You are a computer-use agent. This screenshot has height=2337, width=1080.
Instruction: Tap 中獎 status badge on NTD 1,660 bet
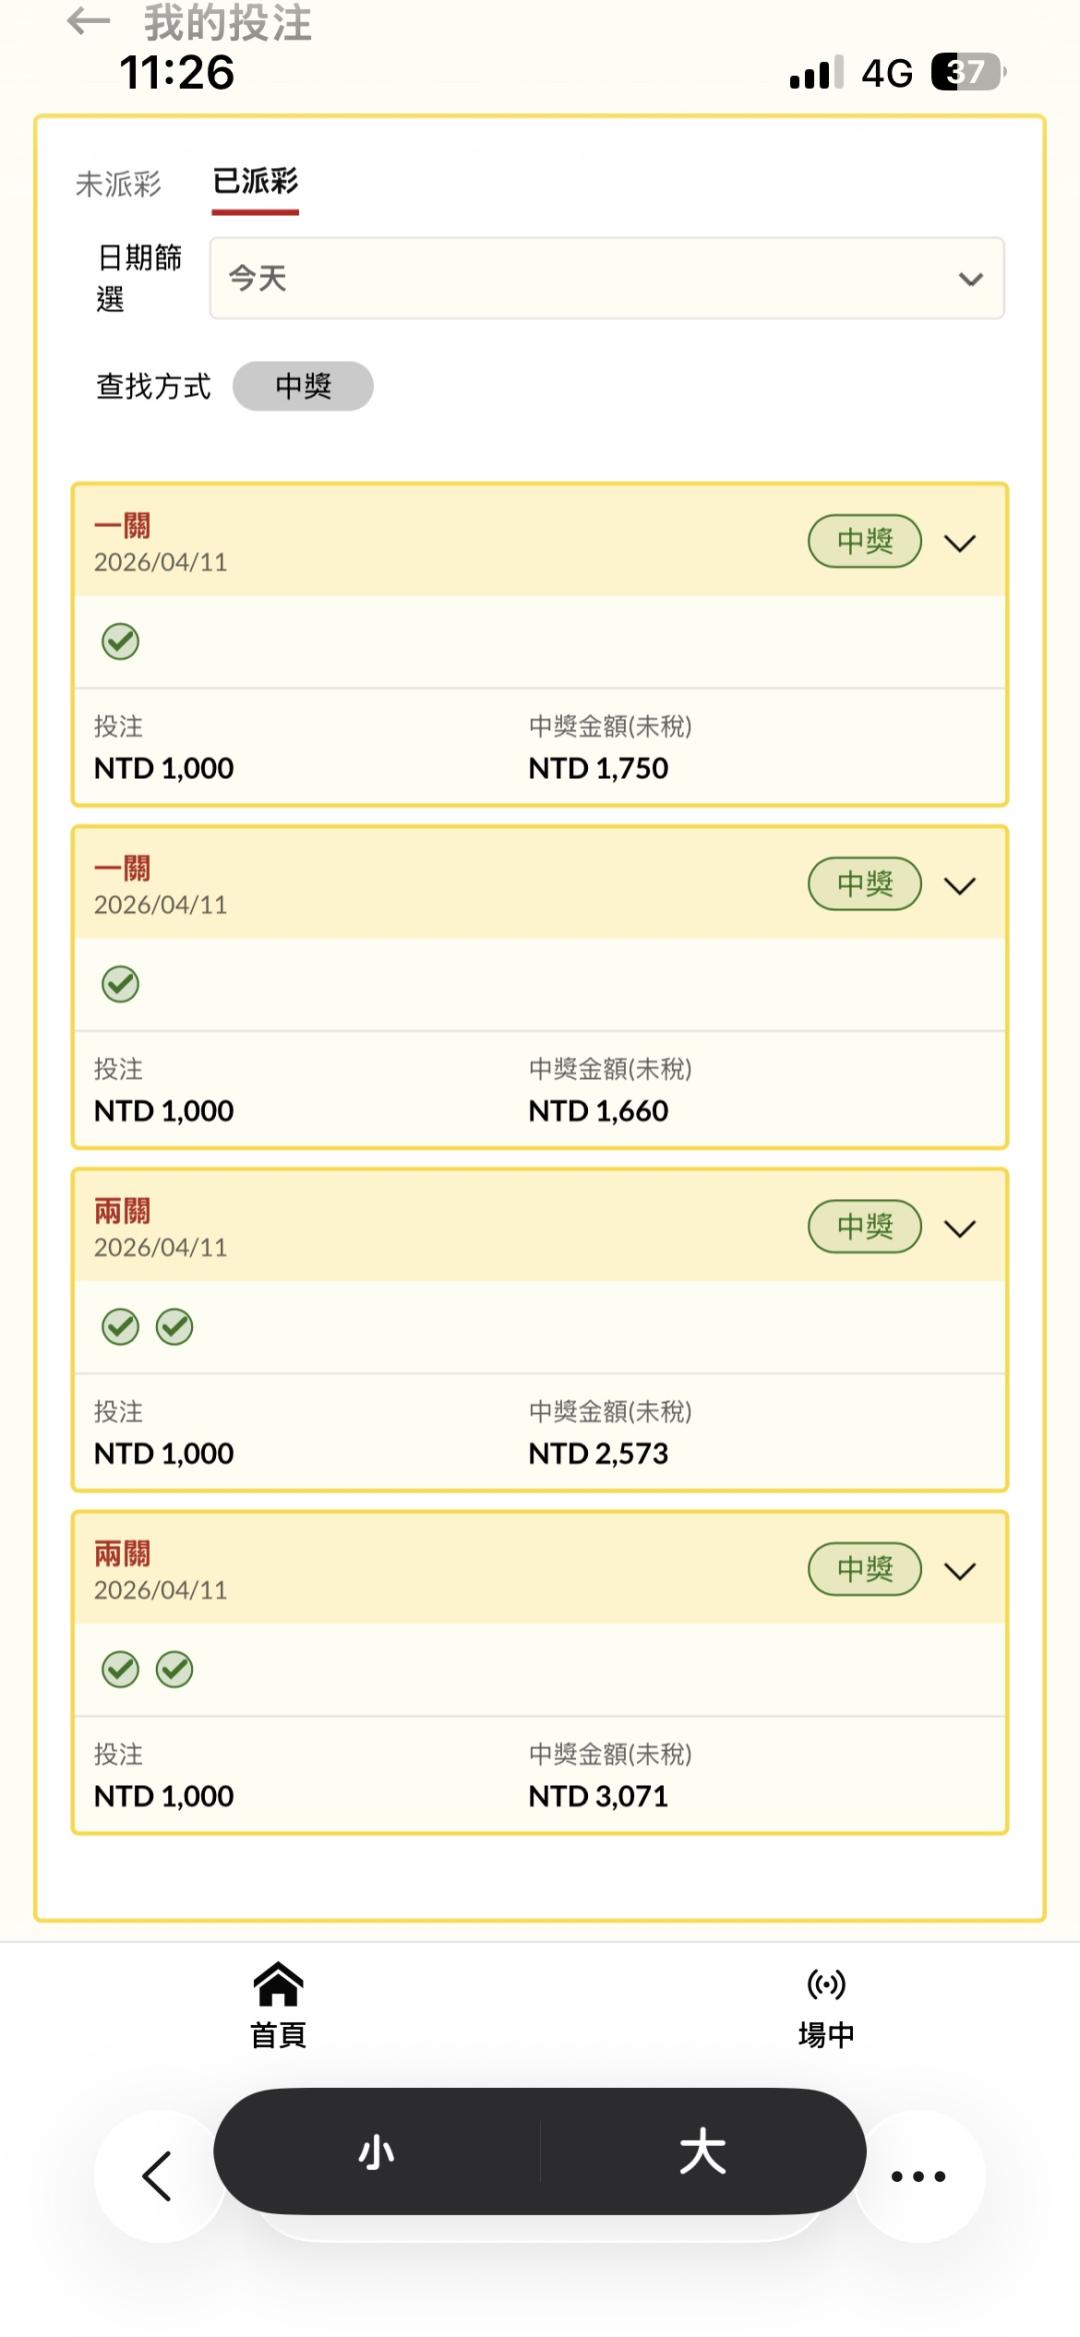click(x=865, y=884)
